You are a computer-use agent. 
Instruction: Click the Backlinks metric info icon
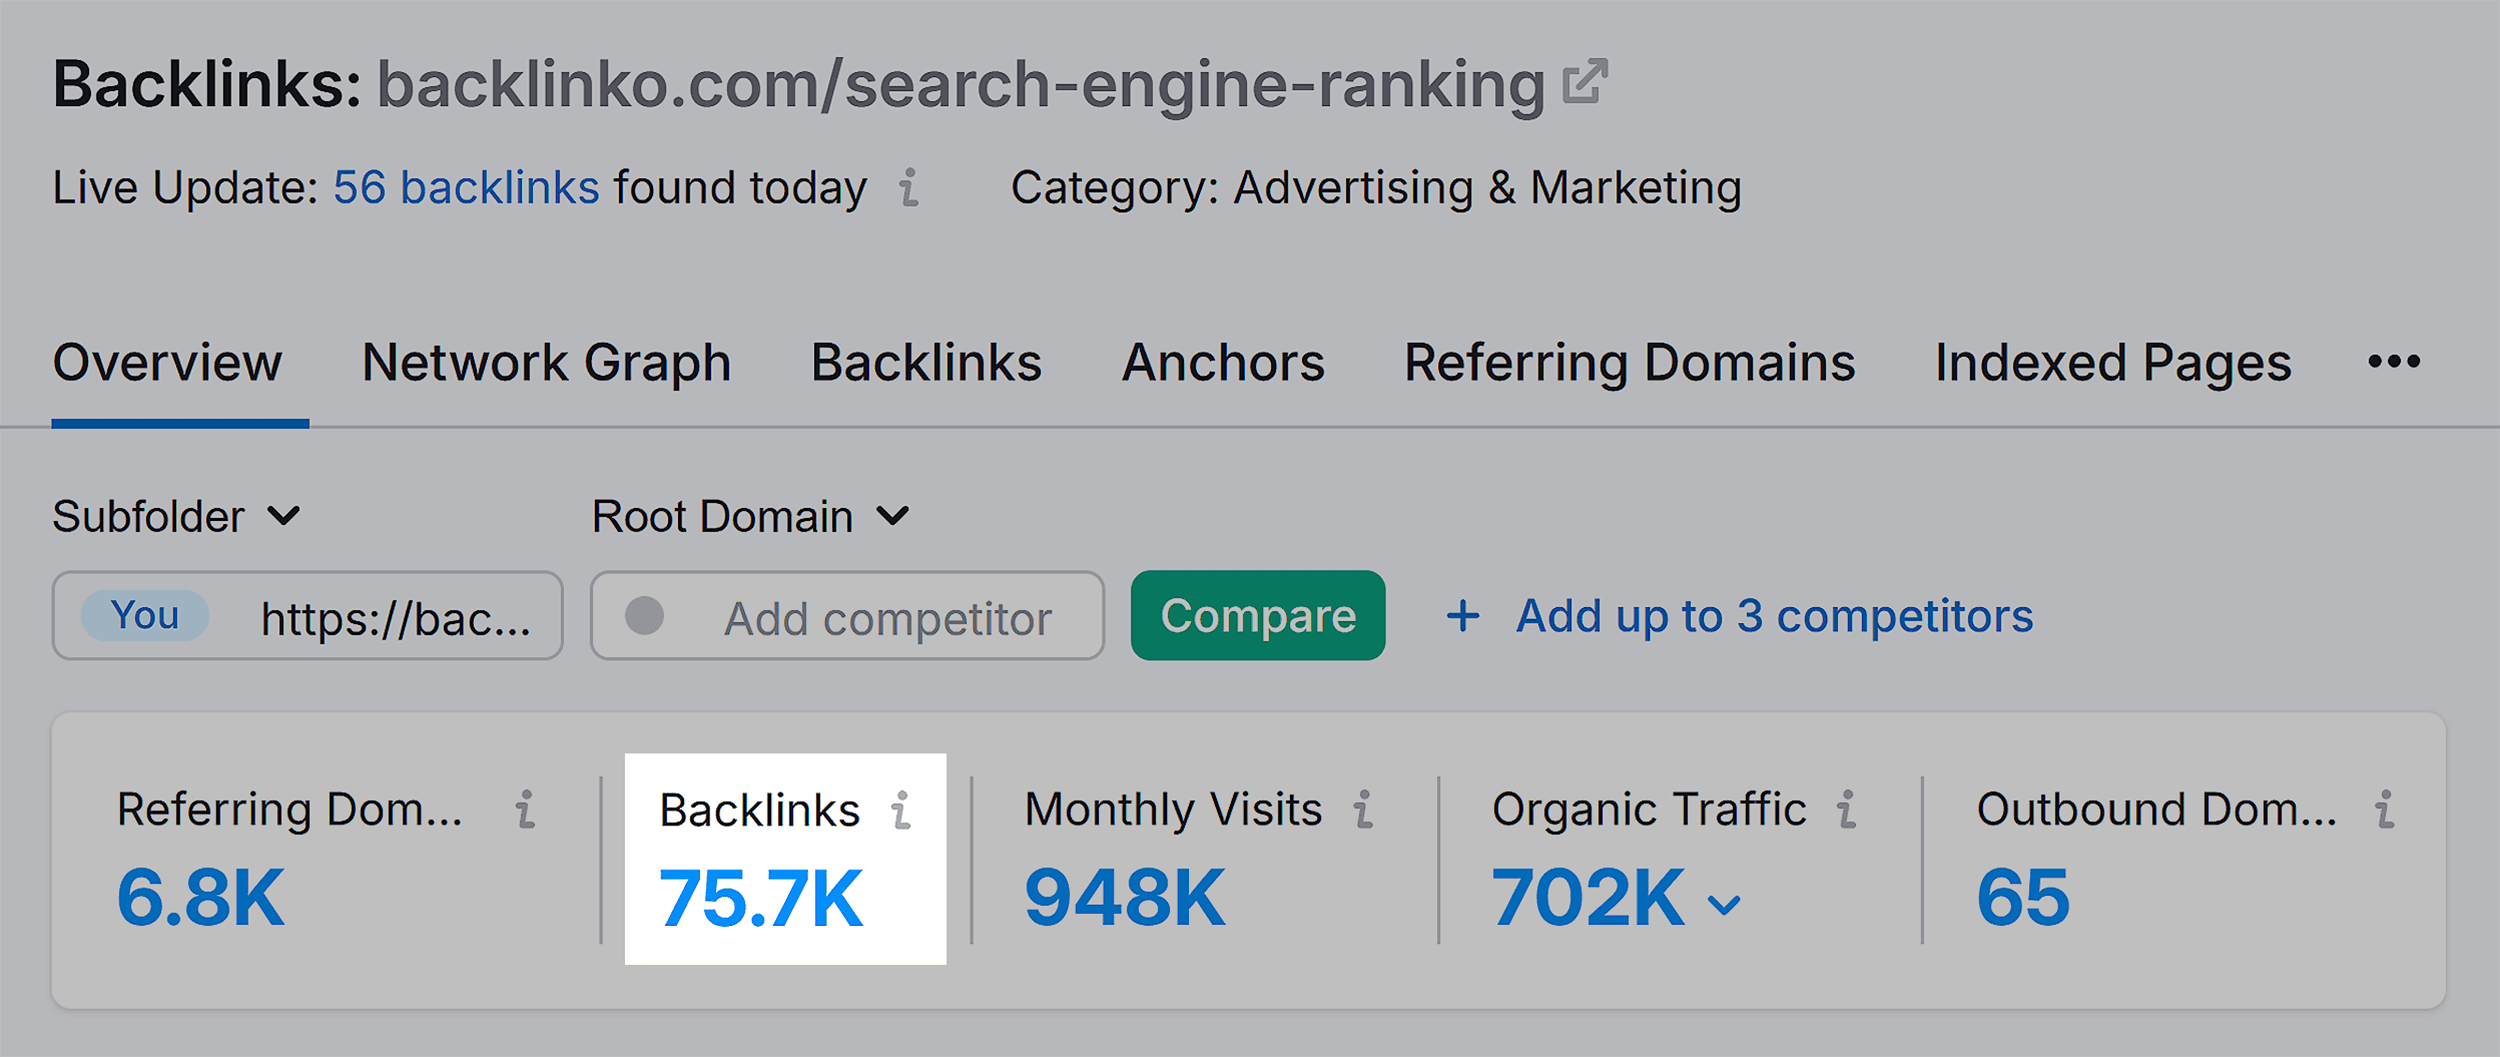[901, 810]
